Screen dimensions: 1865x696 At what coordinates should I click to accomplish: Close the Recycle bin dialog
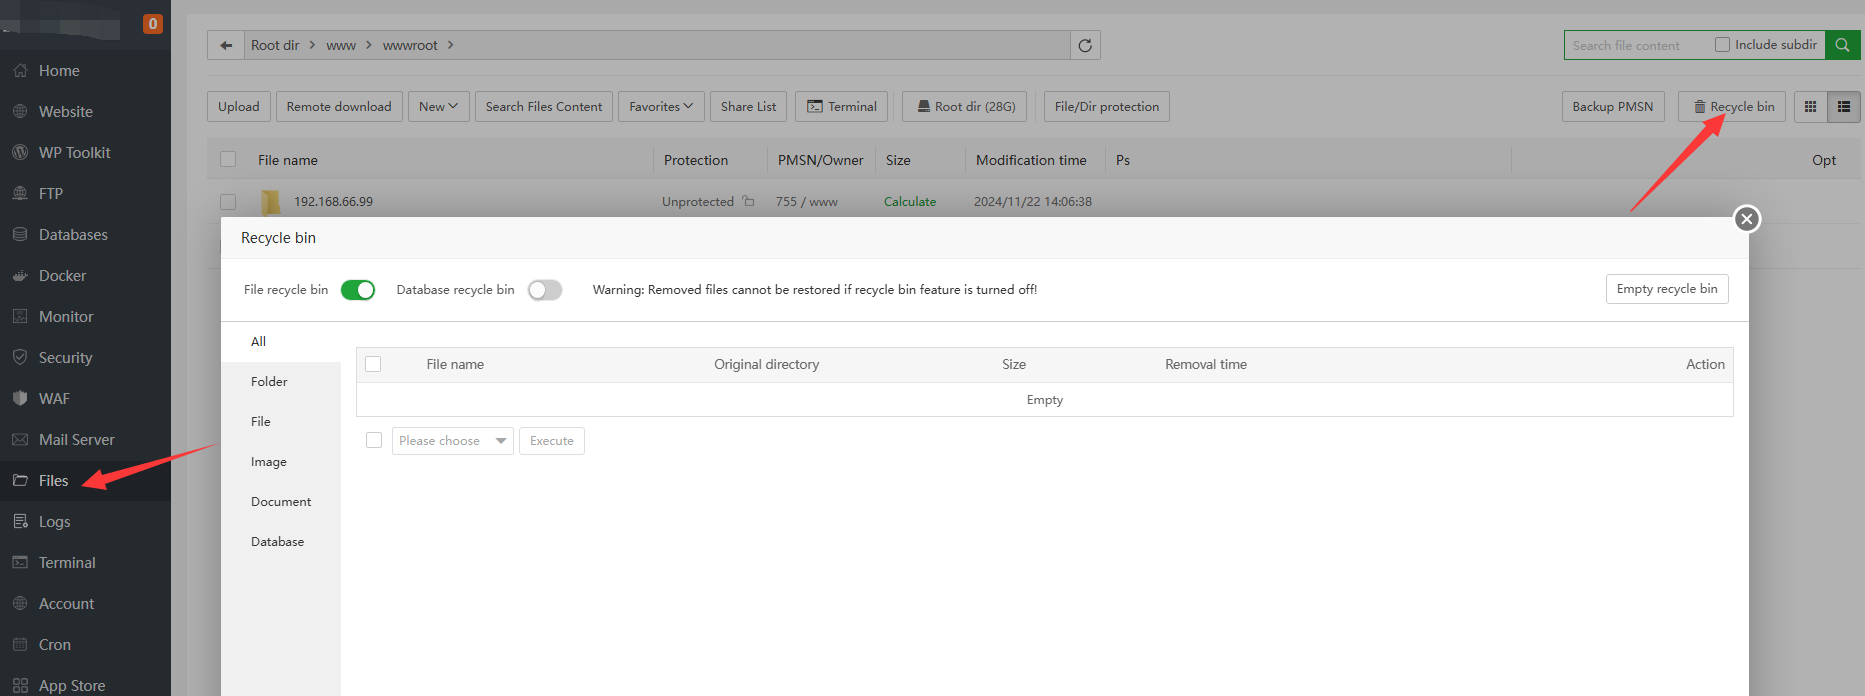click(1747, 219)
